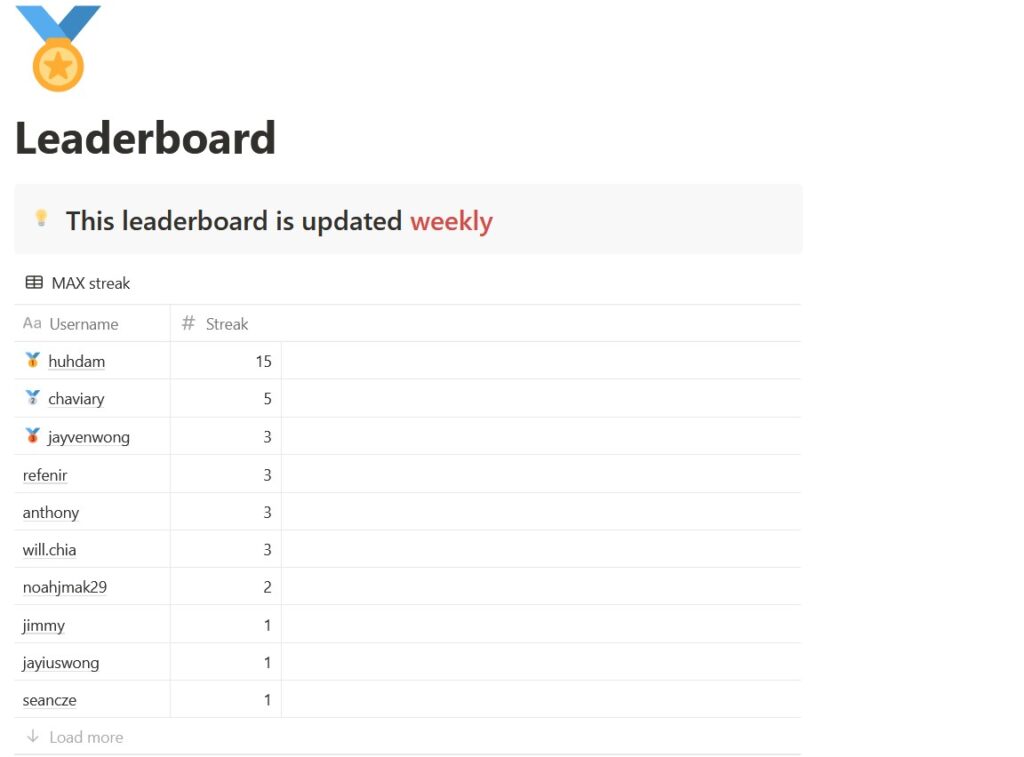This screenshot has height=757, width=1024.
Task: Click the Aa icon in Username header
Action: [x=32, y=324]
